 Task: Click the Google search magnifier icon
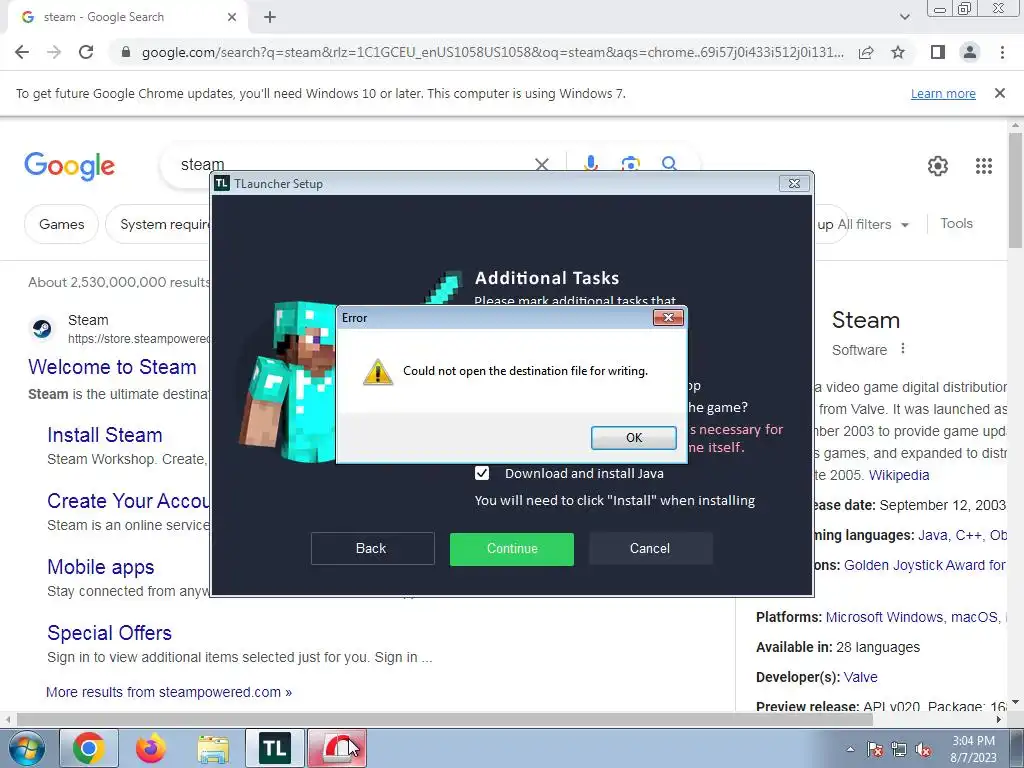point(669,163)
